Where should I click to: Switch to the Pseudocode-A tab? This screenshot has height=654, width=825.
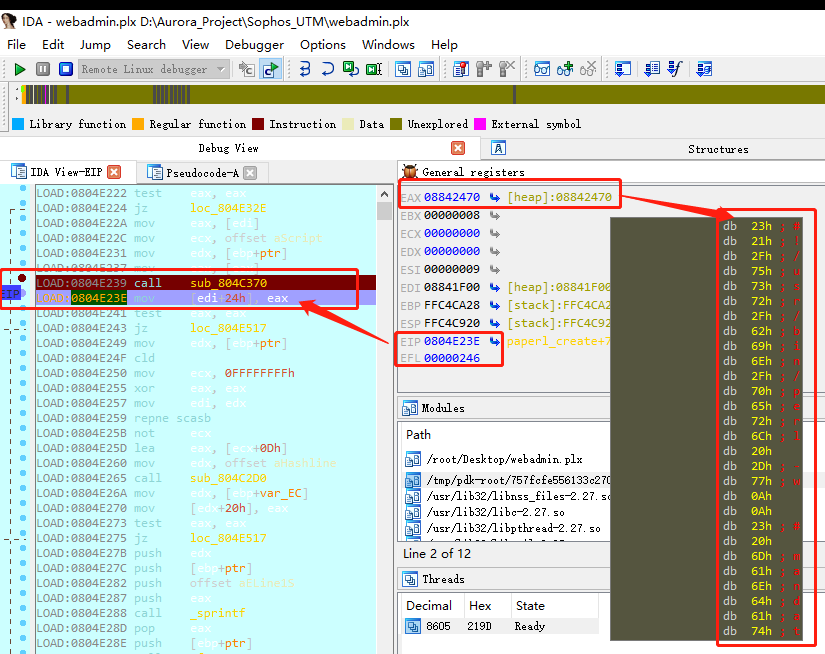(x=202, y=173)
